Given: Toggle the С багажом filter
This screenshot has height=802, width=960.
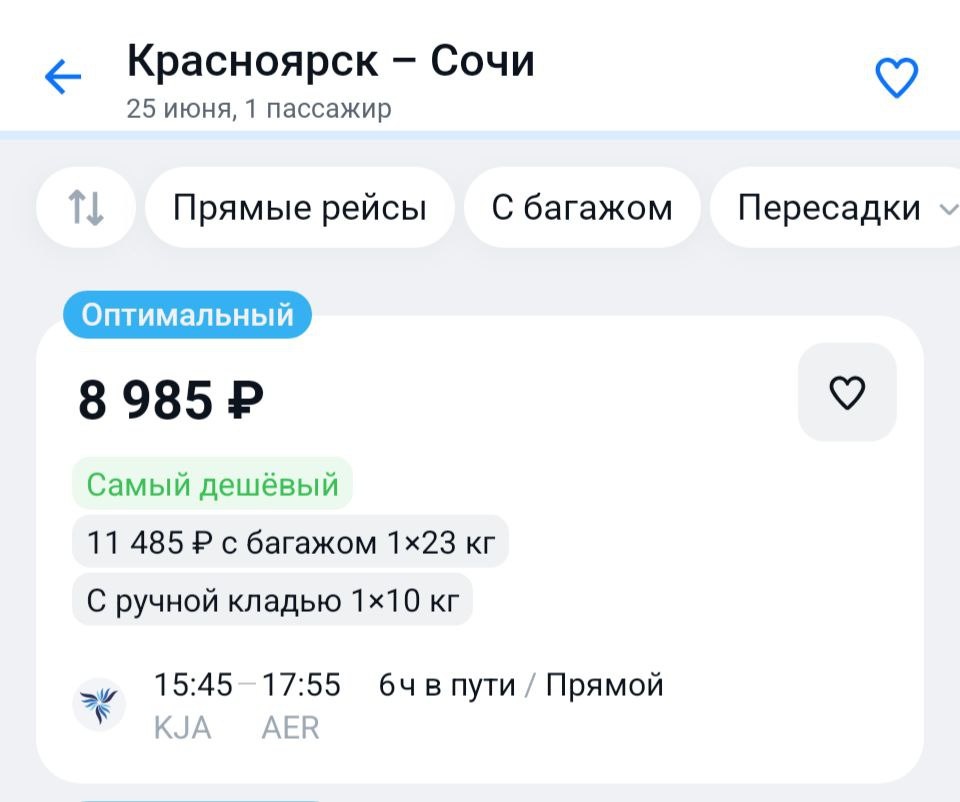Looking at the screenshot, I should pyautogui.click(x=582, y=208).
